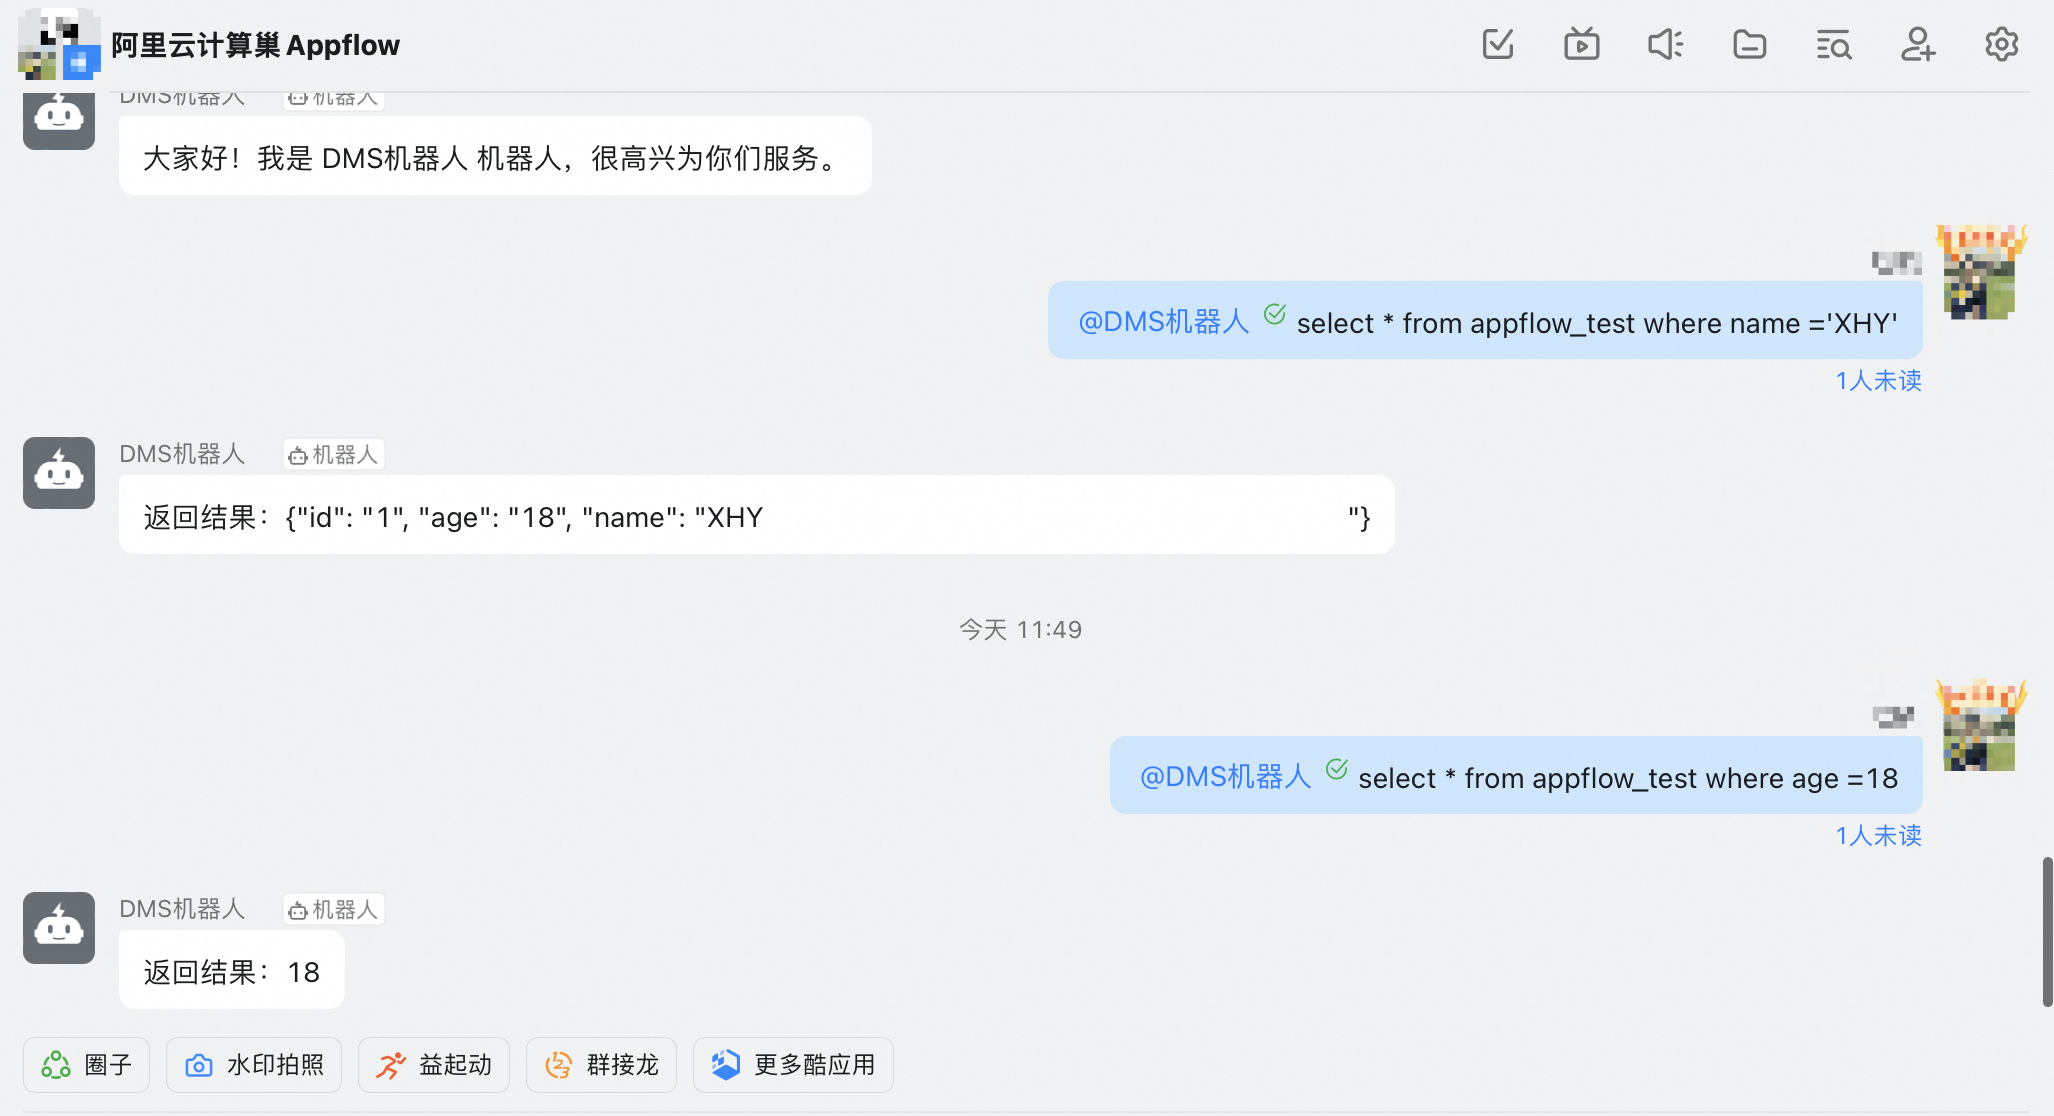The width and height of the screenshot is (2054, 1116).
Task: Click the search chat history icon
Action: tap(1834, 44)
